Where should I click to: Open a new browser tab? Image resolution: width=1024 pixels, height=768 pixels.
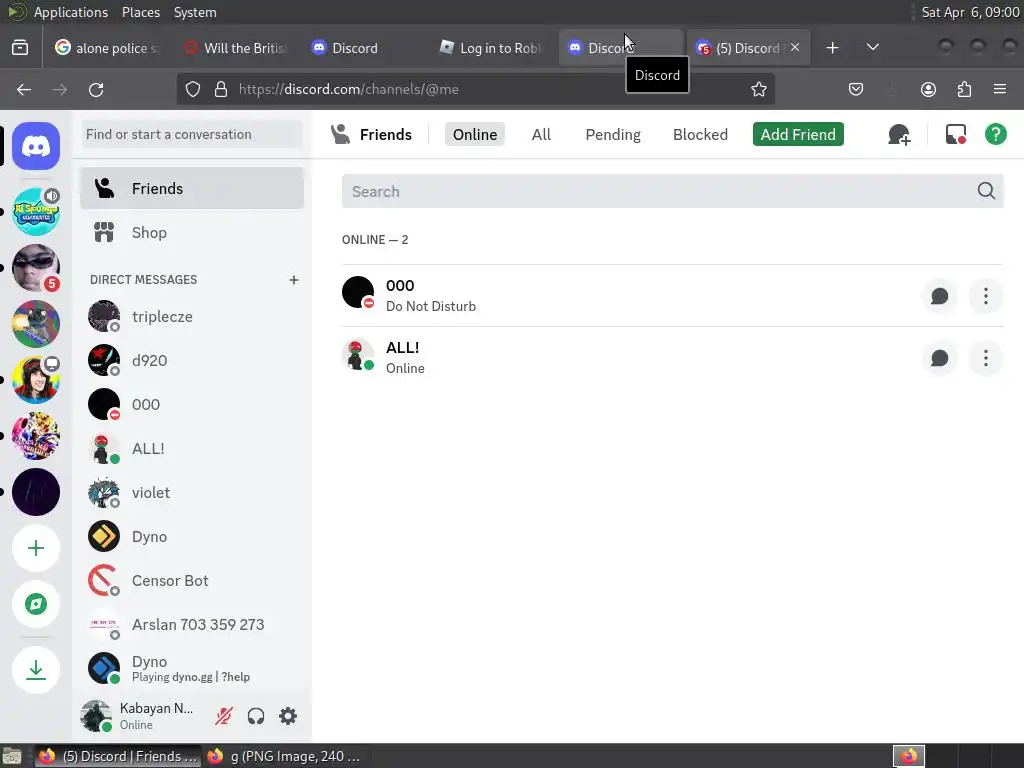click(832, 48)
